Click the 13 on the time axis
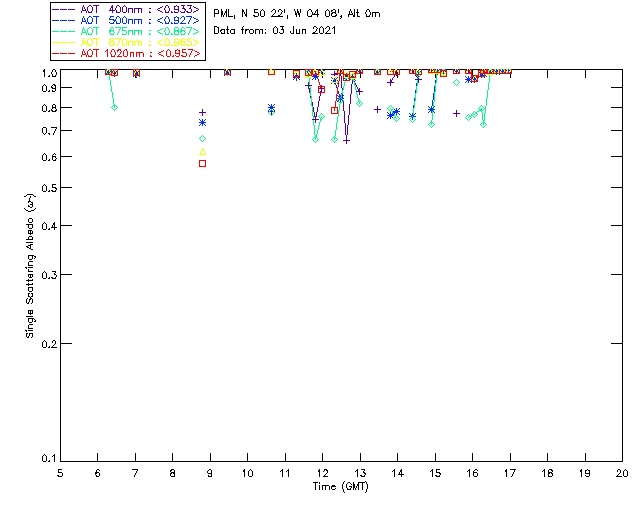 coord(360,473)
